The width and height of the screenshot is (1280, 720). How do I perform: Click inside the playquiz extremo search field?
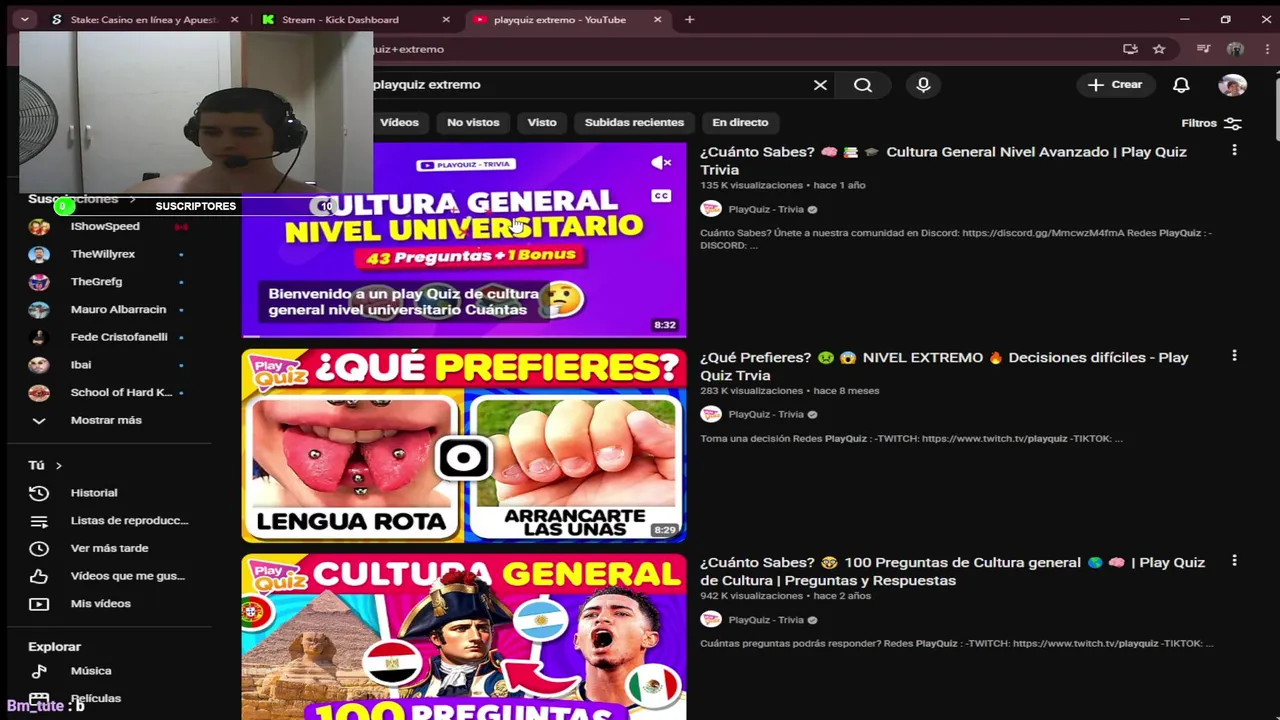pyautogui.click(x=590, y=85)
